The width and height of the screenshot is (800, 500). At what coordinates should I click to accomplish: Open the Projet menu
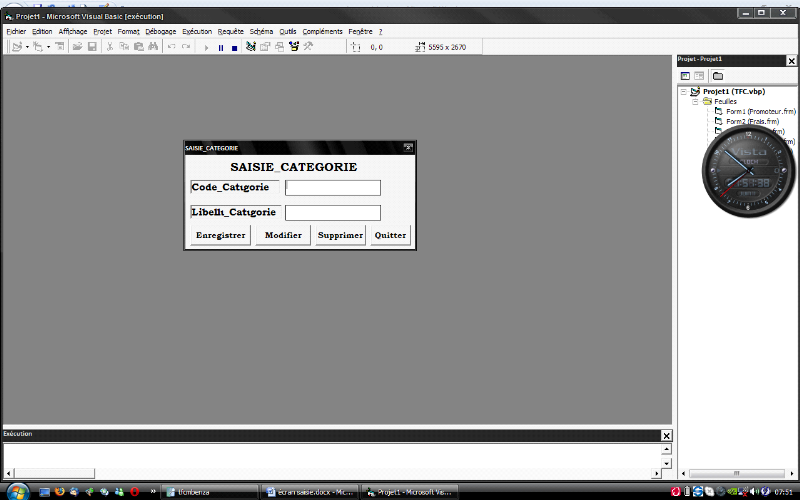point(103,32)
